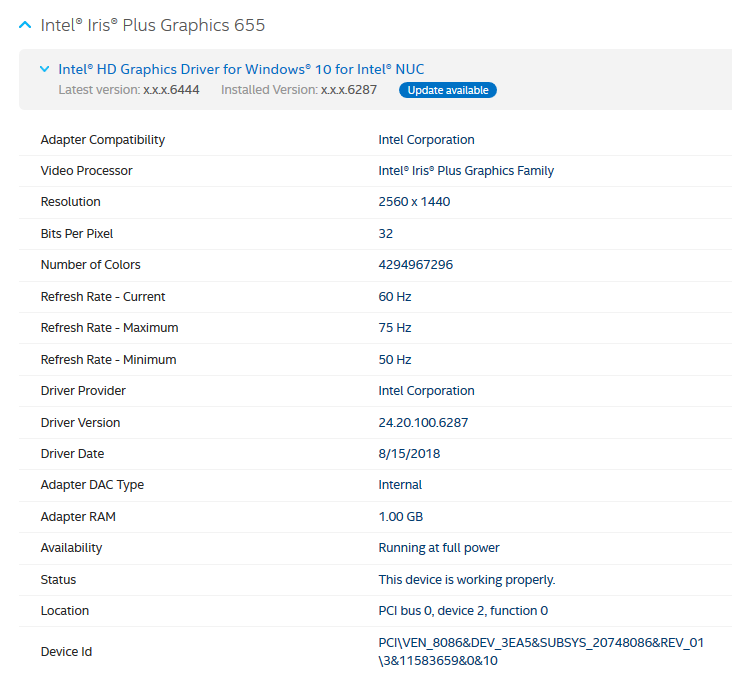
Task: Select the Internal DAC type value
Action: click(x=400, y=485)
